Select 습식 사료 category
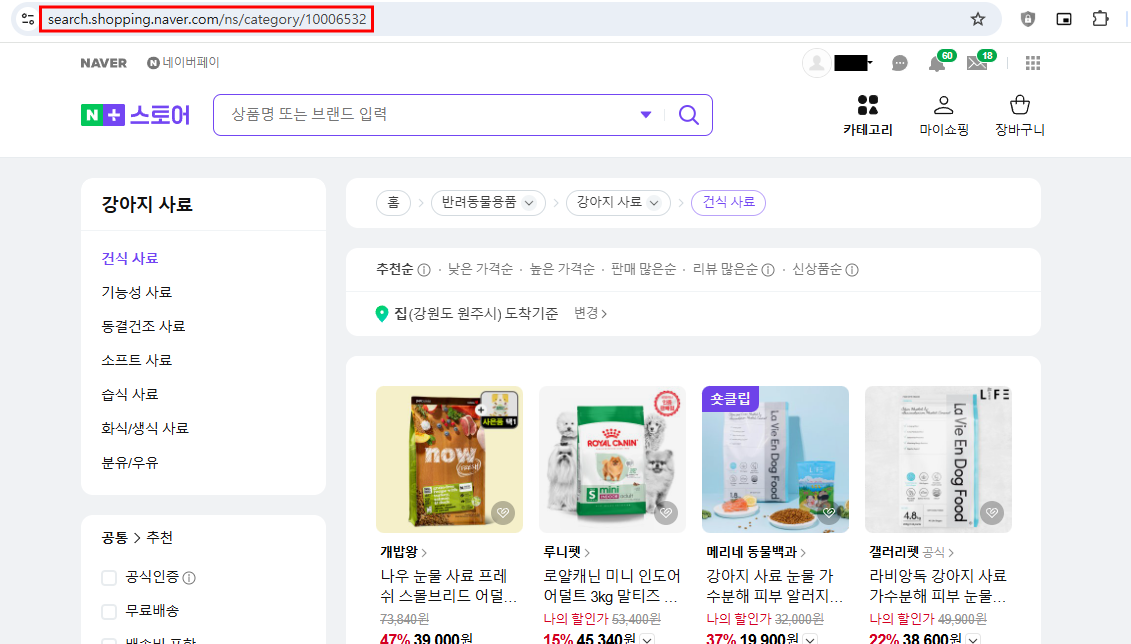This screenshot has height=644, width=1131. [130, 394]
